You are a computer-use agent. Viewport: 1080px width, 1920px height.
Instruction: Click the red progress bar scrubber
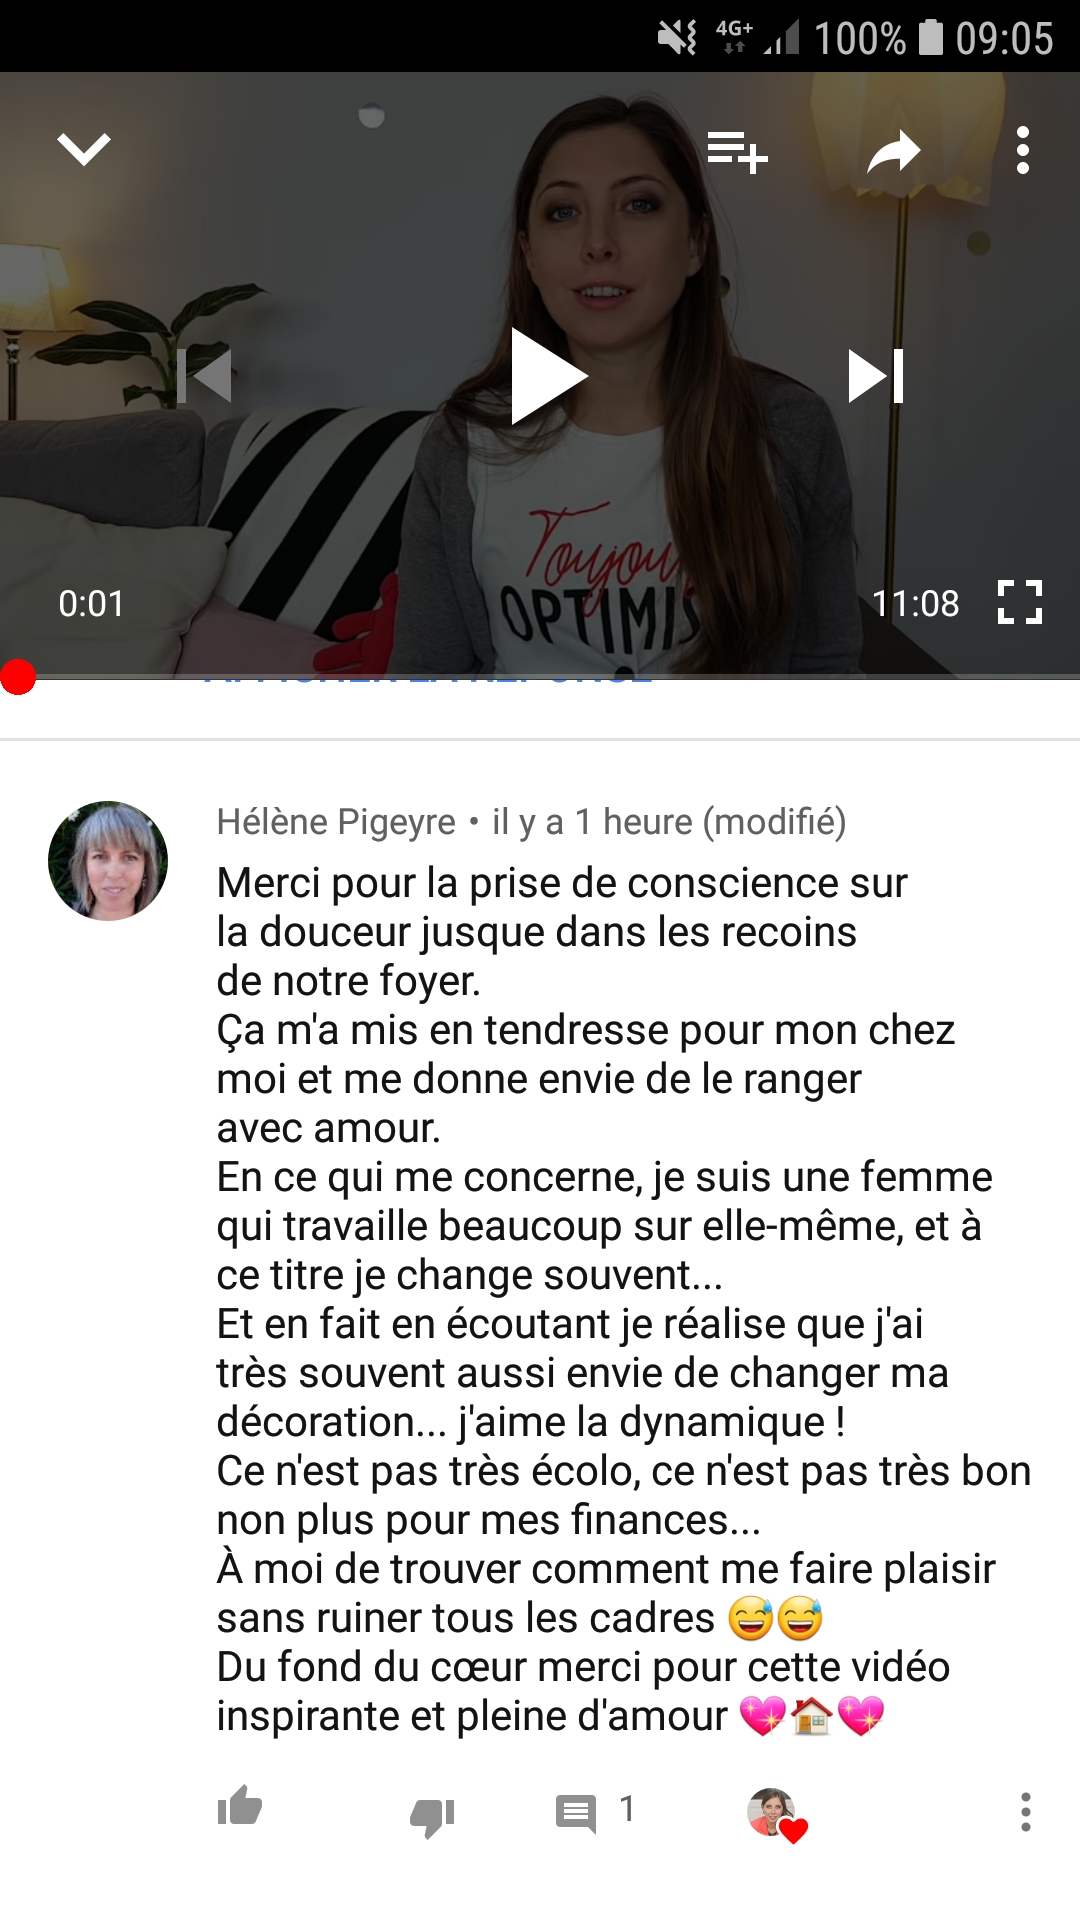click(18, 677)
